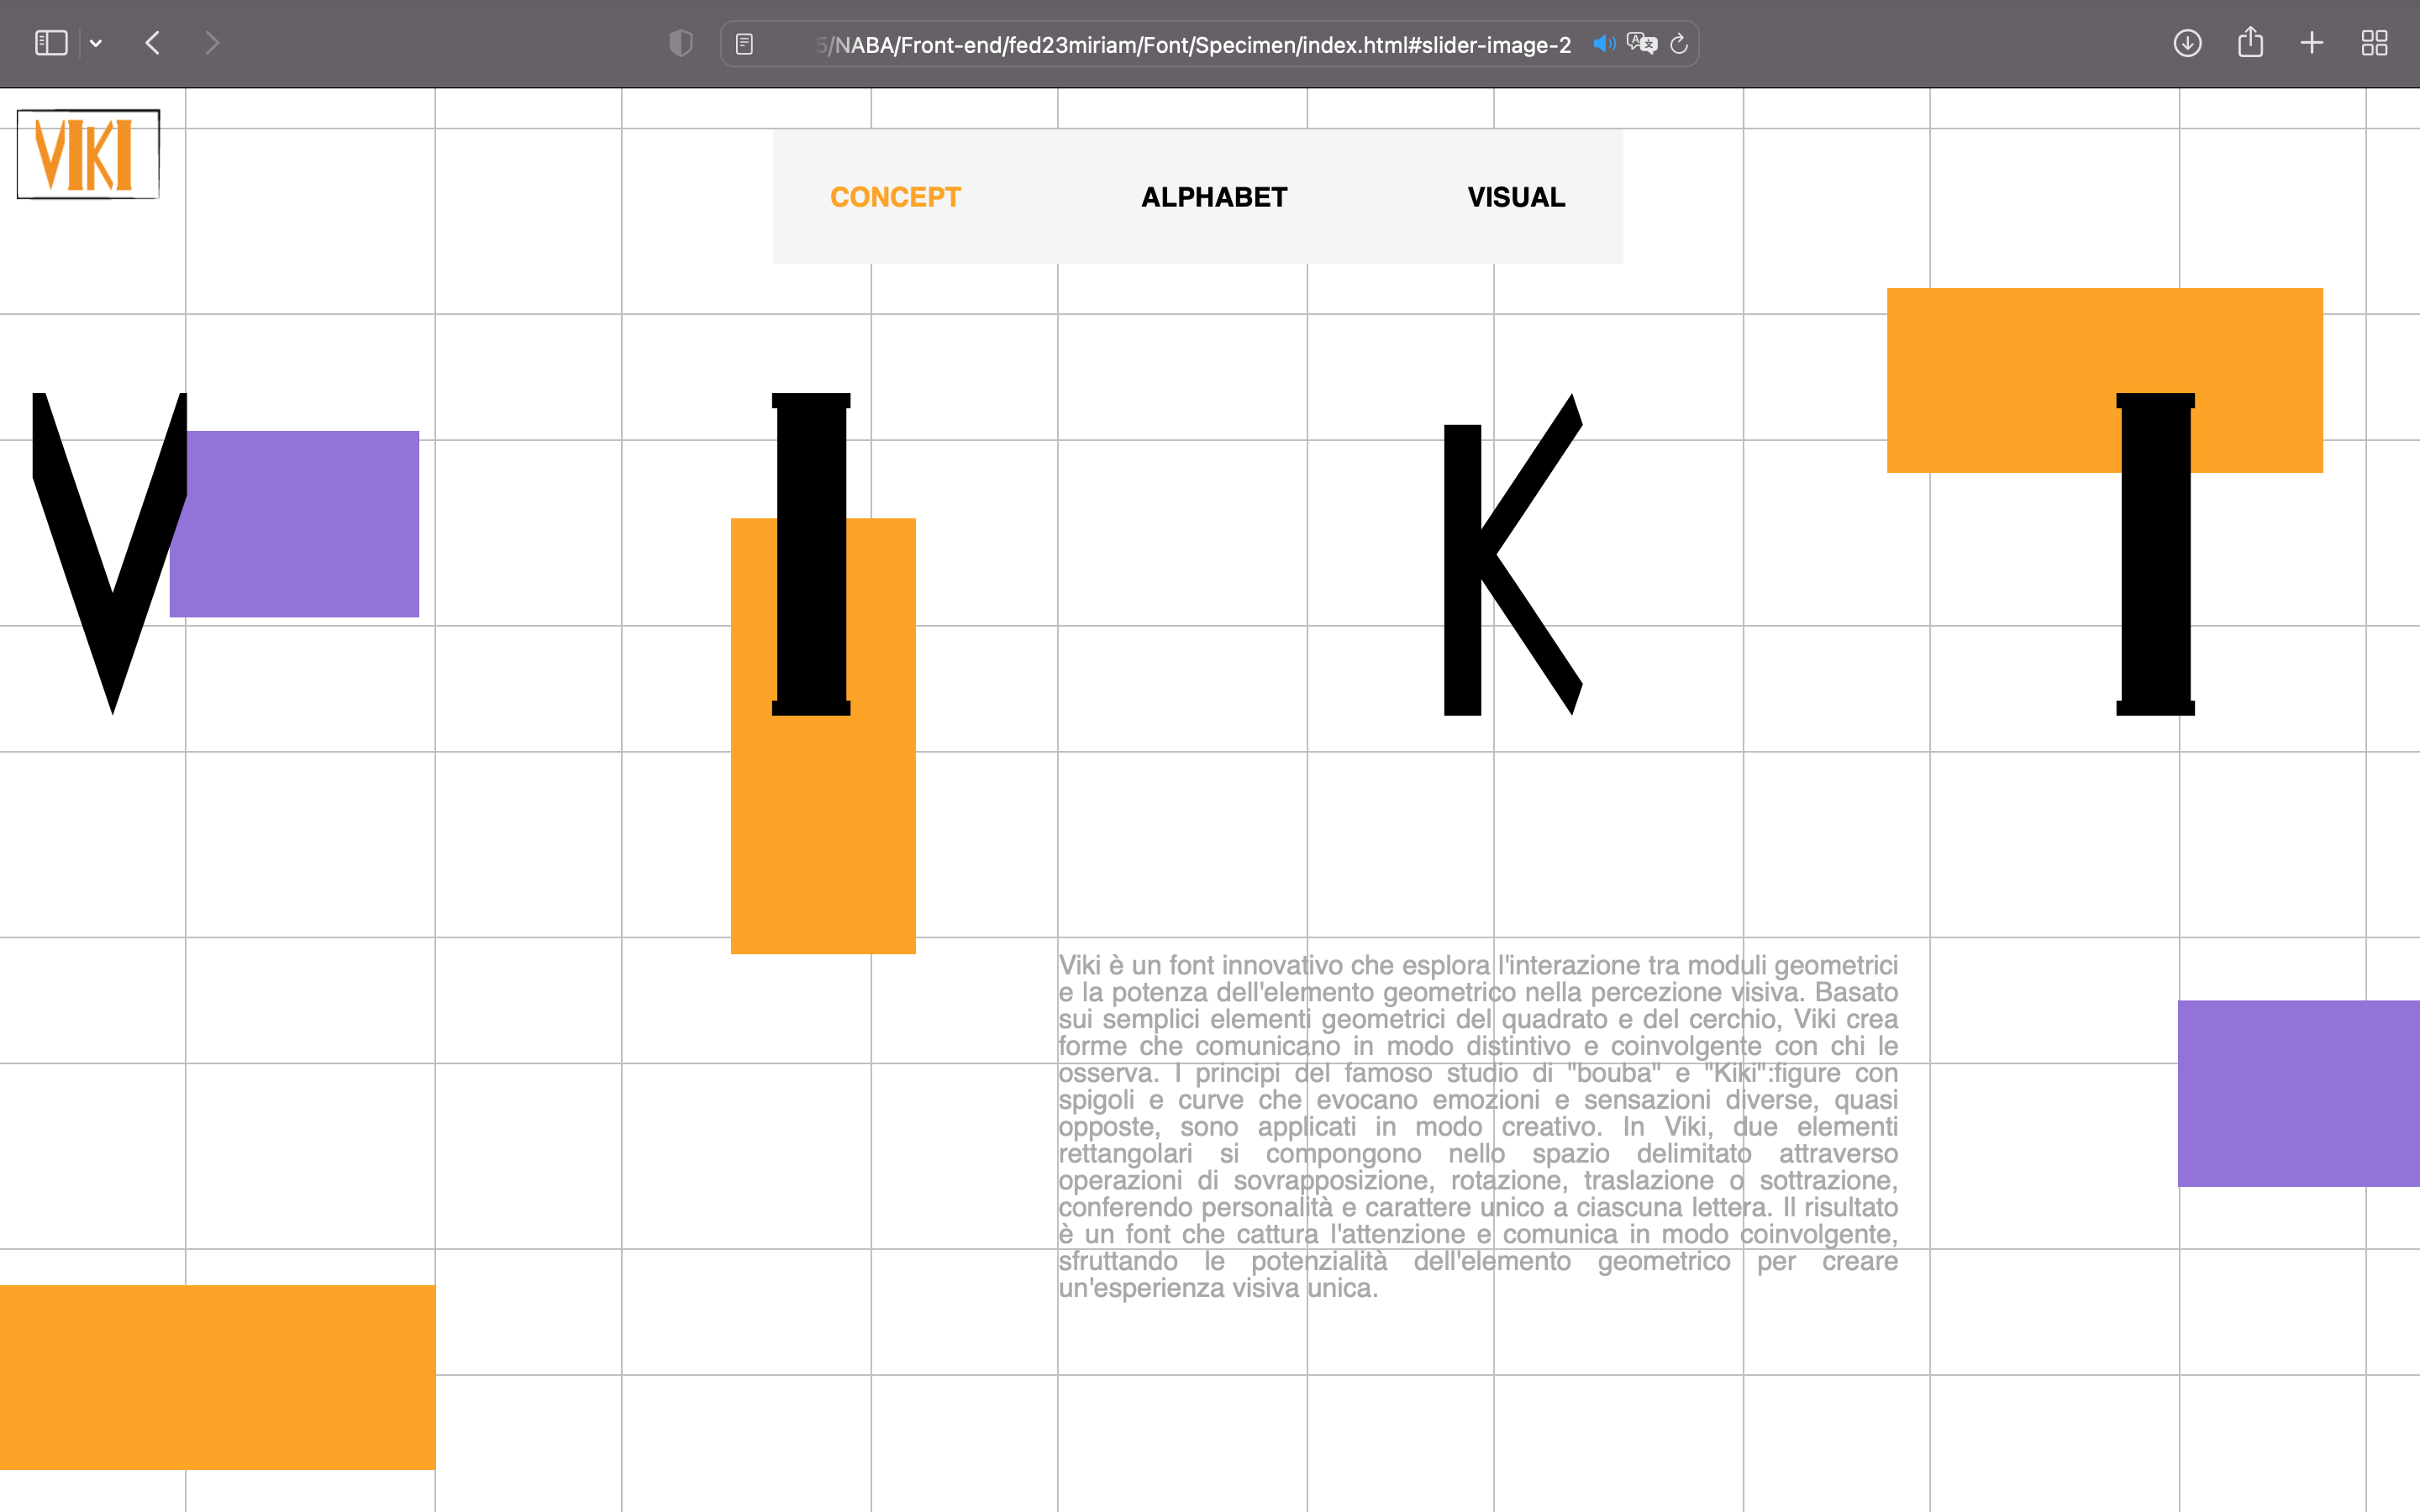This screenshot has height=1512, width=2420.
Task: Reload the current page
Action: pyautogui.click(x=1679, y=44)
